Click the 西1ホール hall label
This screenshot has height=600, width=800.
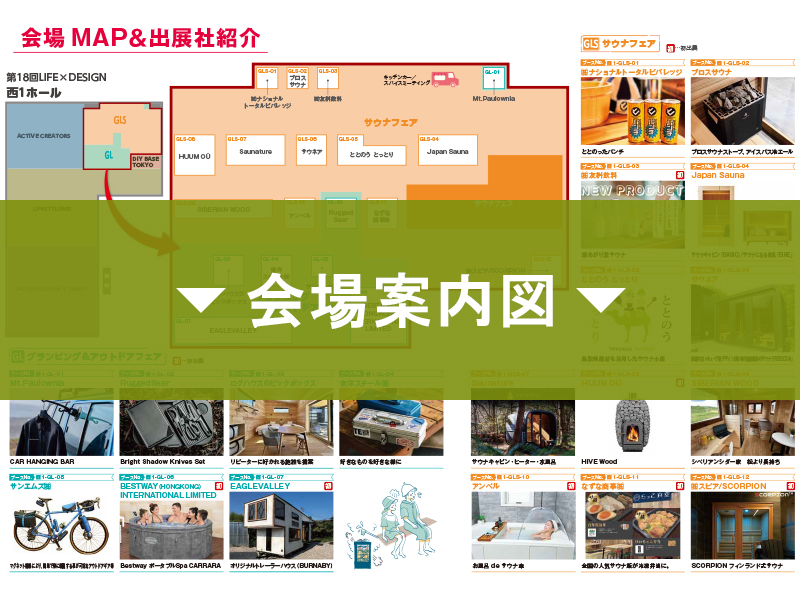click(x=34, y=93)
